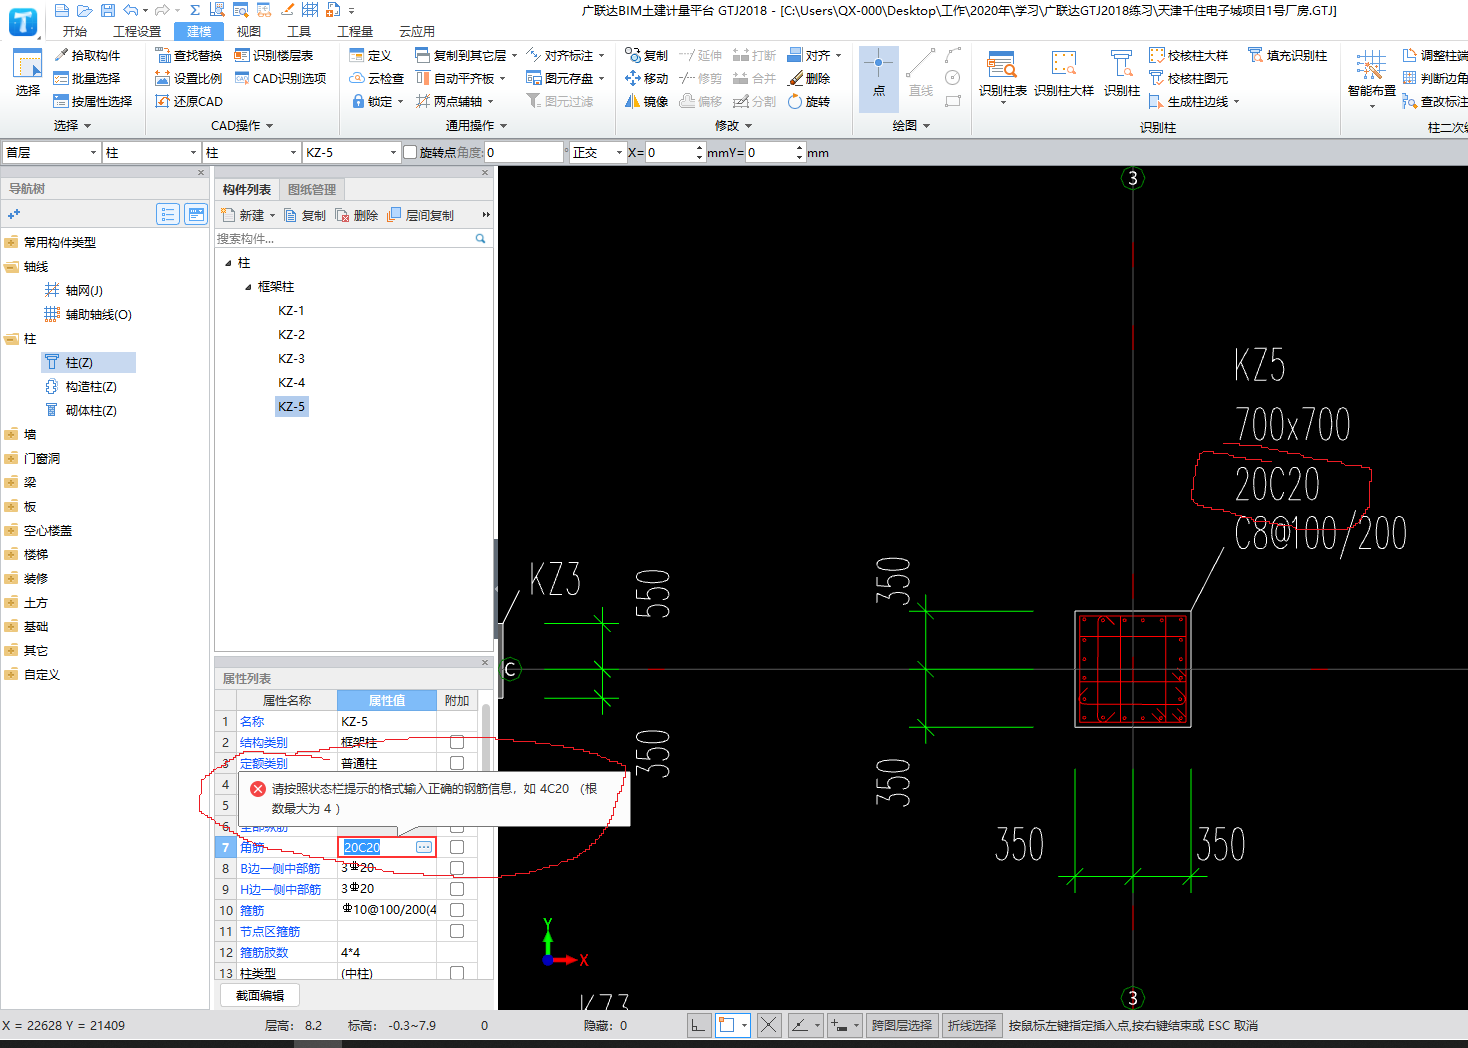The height and width of the screenshot is (1048, 1468).
Task: Collapse the 框架柱 tree node
Action: pyautogui.click(x=249, y=287)
